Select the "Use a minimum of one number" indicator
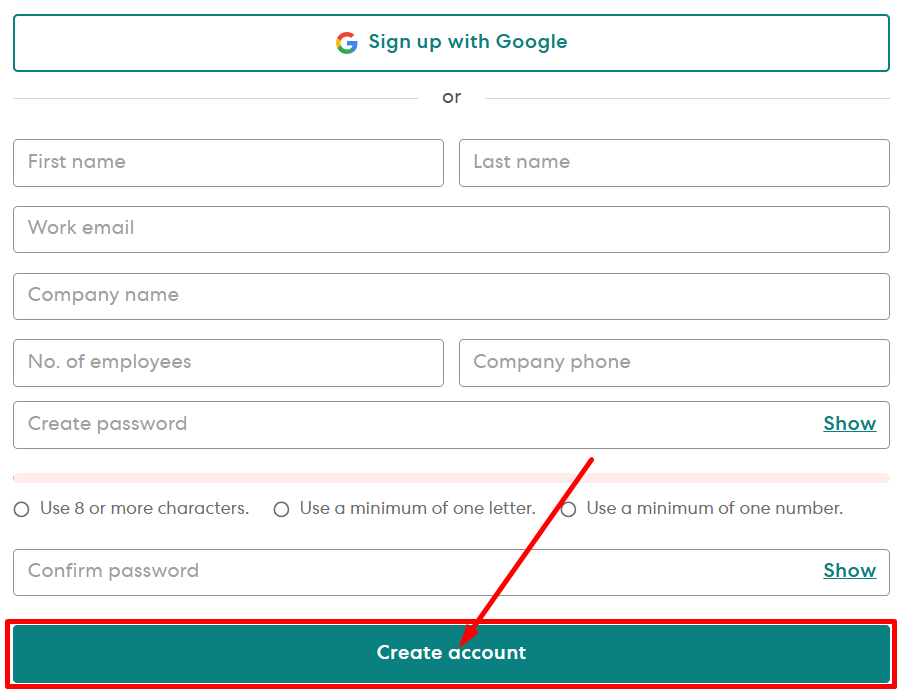905x696 pixels. (x=568, y=509)
